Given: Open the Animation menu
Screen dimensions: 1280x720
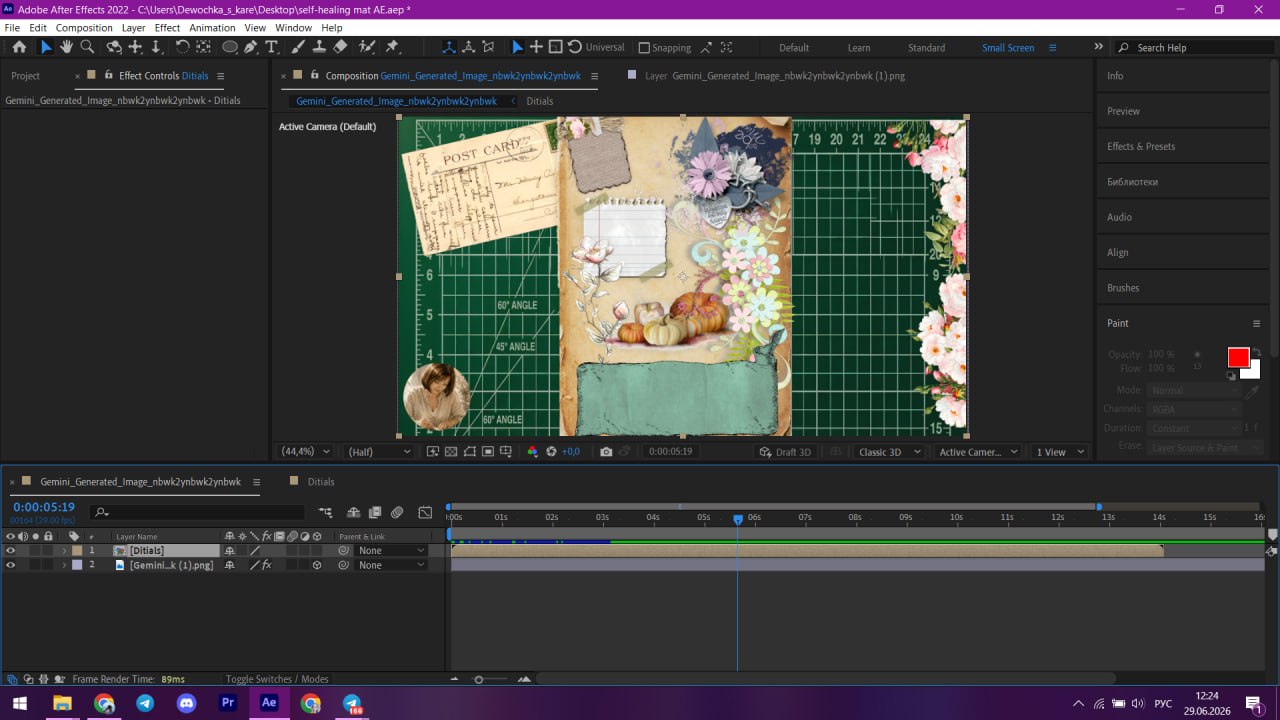Looking at the screenshot, I should tap(212, 28).
